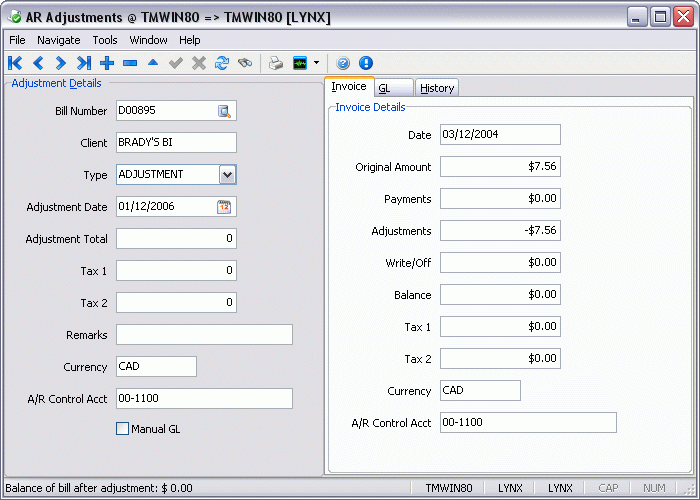The width and height of the screenshot is (700, 500).
Task: Expand the Type dropdown list
Action: tap(227, 175)
